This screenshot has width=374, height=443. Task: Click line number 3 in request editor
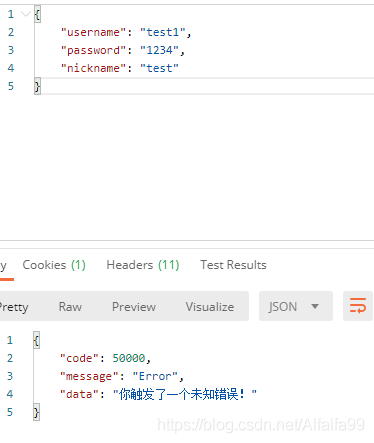[x=11, y=50]
